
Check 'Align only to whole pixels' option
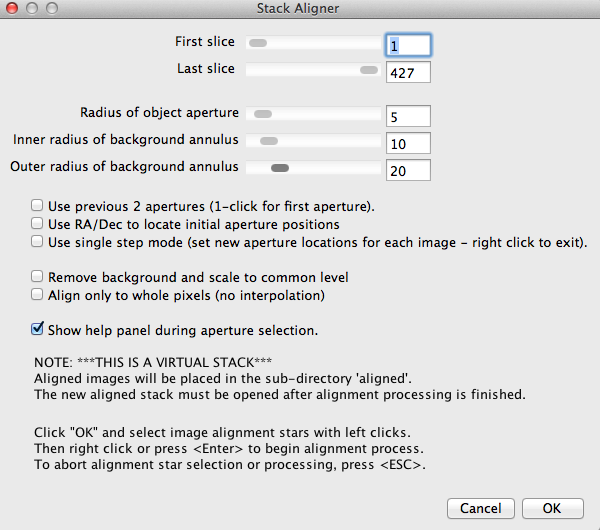38,295
